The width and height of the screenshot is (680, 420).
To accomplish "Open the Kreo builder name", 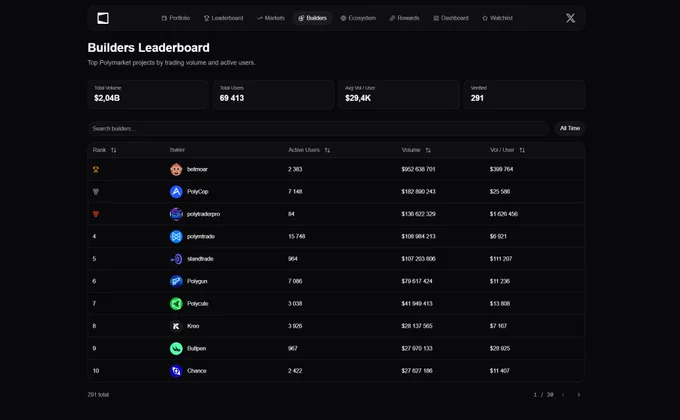I will pyautogui.click(x=193, y=326).
